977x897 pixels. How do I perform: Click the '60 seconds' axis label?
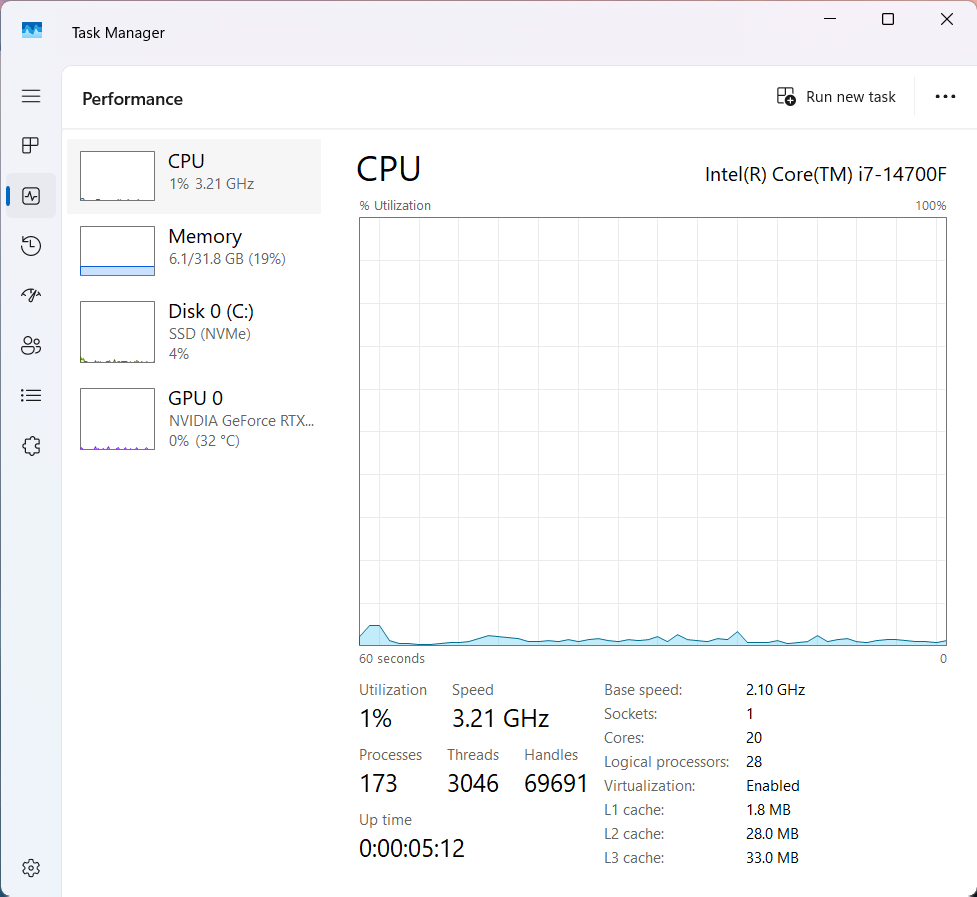392,658
